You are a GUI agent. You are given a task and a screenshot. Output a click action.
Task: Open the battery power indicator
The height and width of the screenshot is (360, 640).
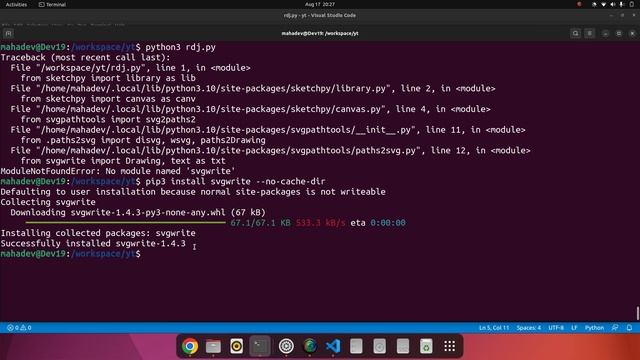[631, 4]
